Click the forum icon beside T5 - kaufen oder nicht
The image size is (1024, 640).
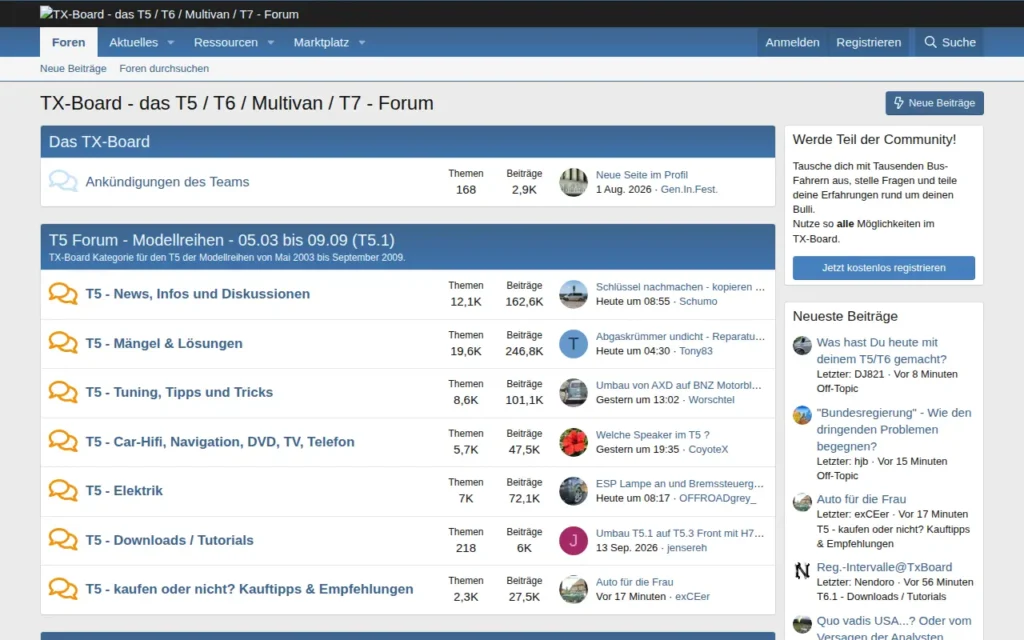pyautogui.click(x=63, y=589)
